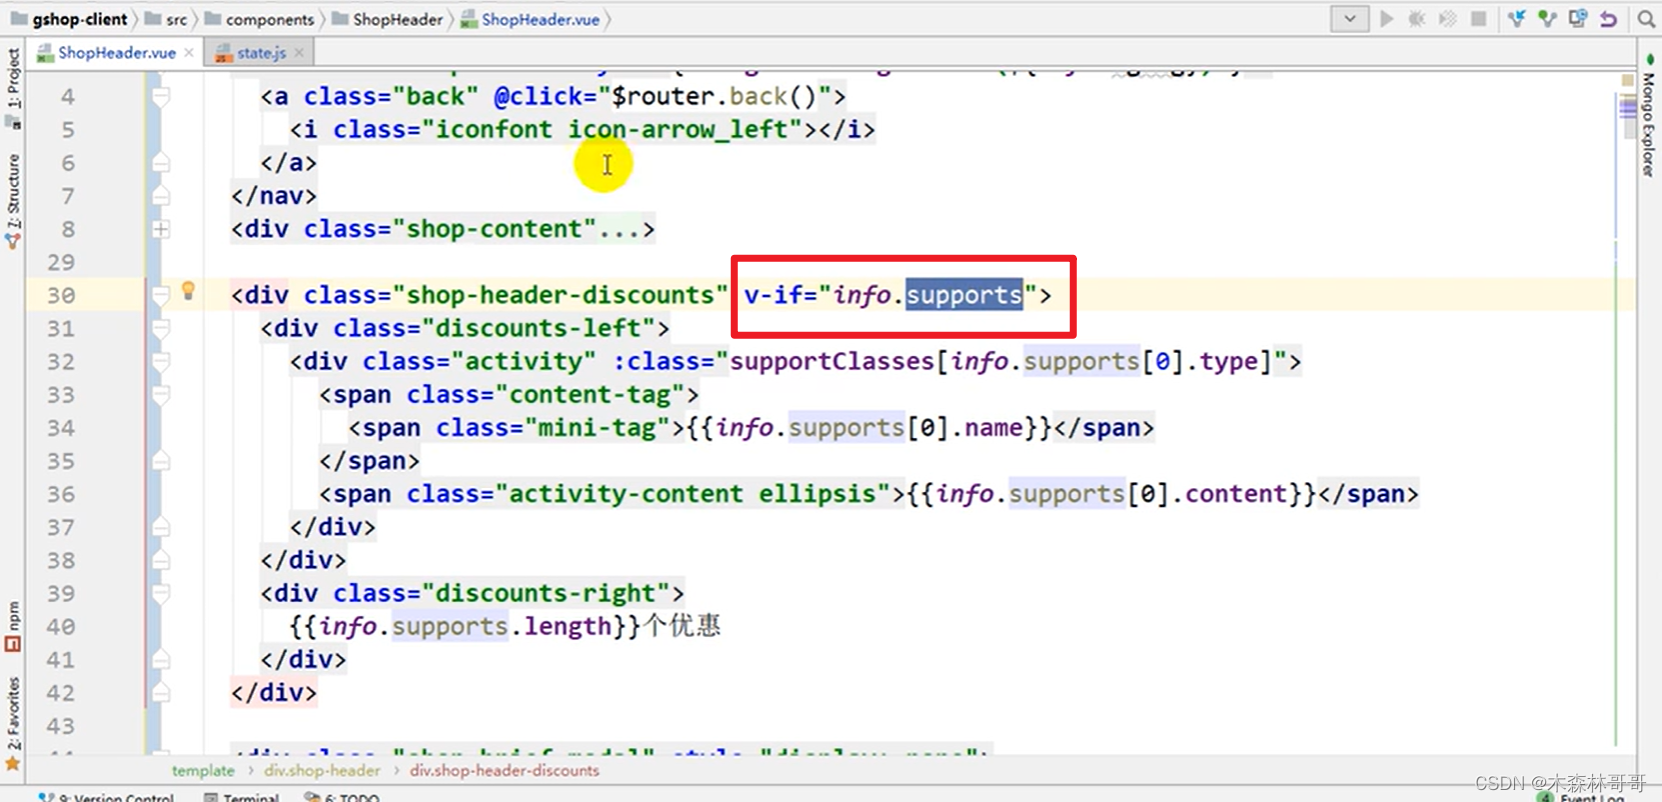The image size is (1662, 802).
Task: Click the src folder breadcrumb
Action: coord(166,19)
